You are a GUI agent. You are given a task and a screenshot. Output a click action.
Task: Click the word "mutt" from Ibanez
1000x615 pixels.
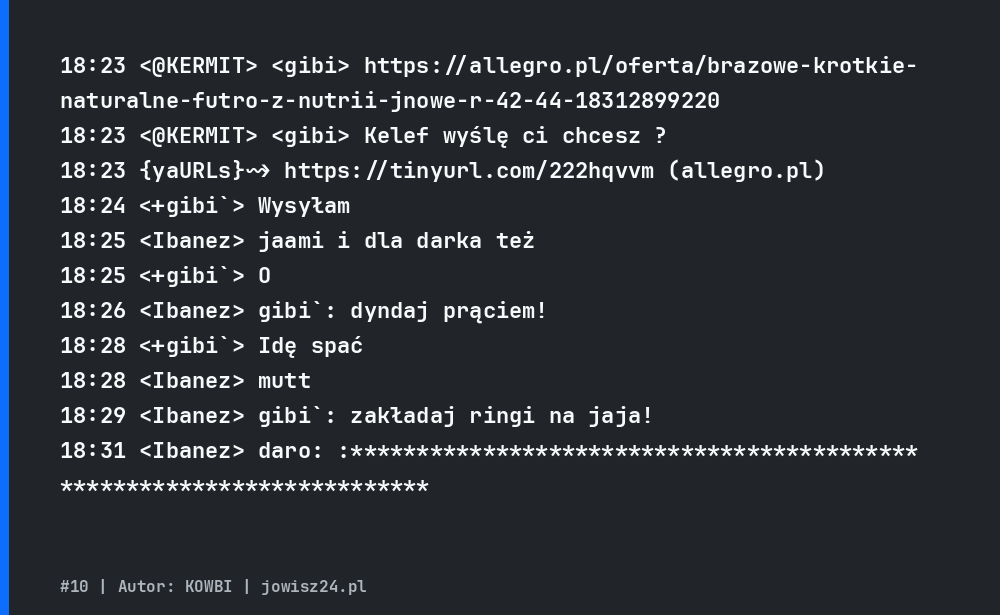tap(284, 381)
